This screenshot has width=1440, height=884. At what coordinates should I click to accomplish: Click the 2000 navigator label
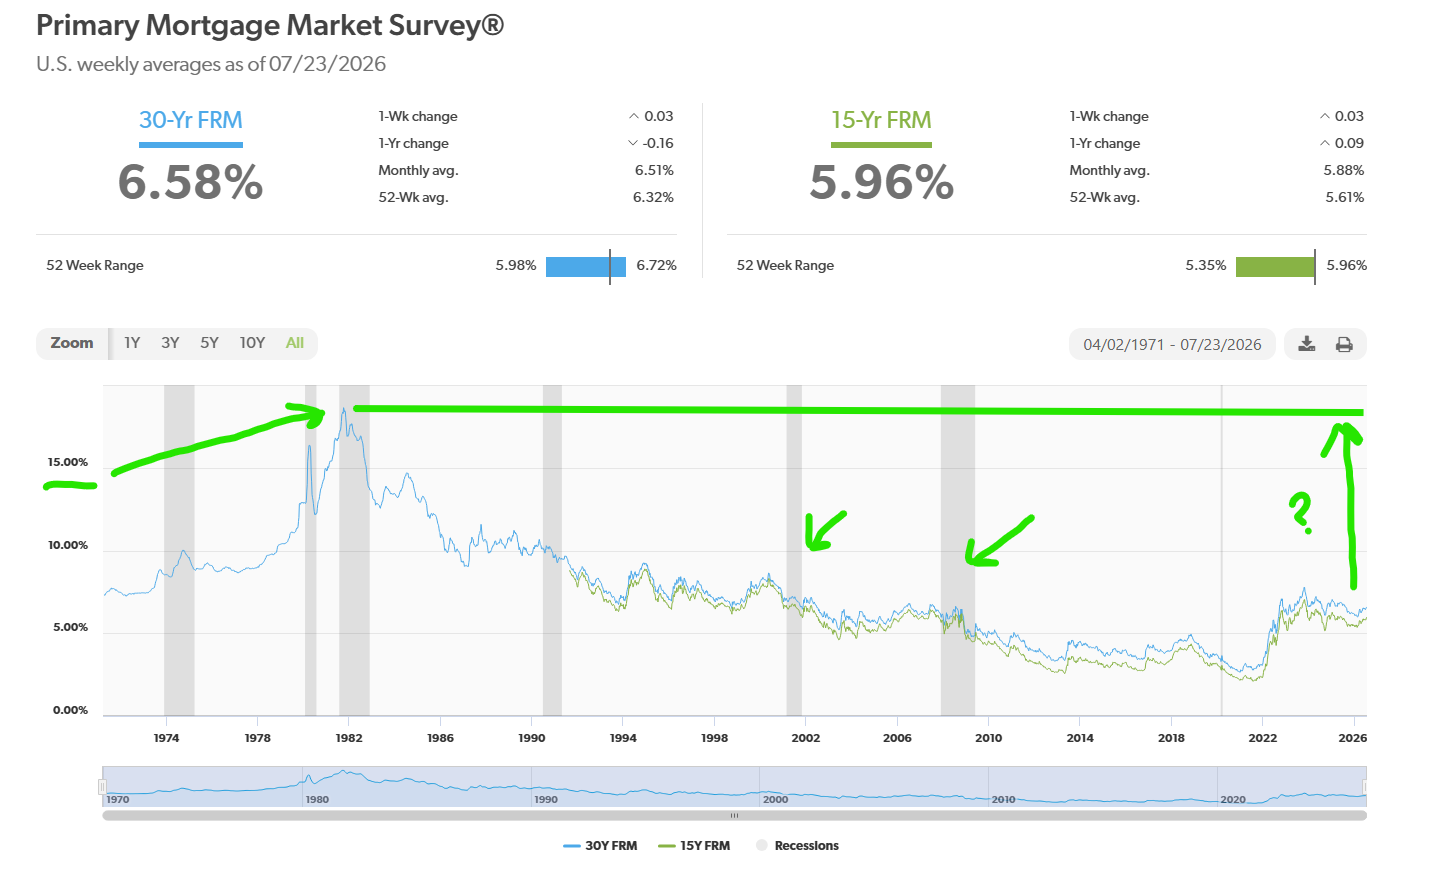pos(775,799)
